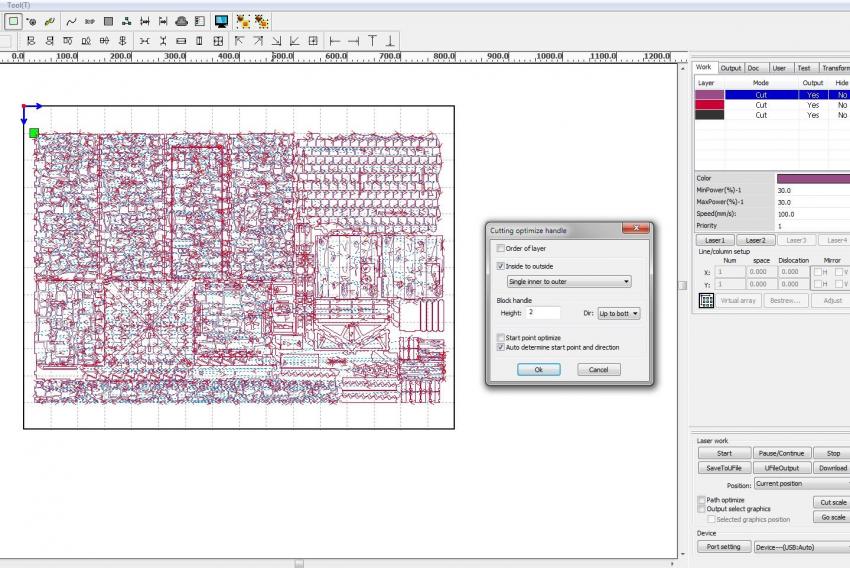
Task: Enable the Order of layer checkbox
Action: point(501,248)
